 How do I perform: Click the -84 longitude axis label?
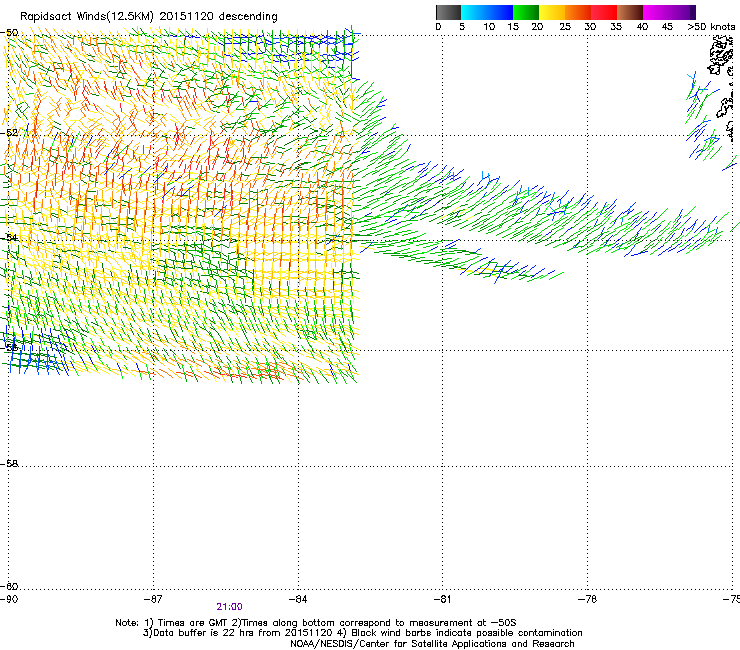pyautogui.click(x=298, y=599)
